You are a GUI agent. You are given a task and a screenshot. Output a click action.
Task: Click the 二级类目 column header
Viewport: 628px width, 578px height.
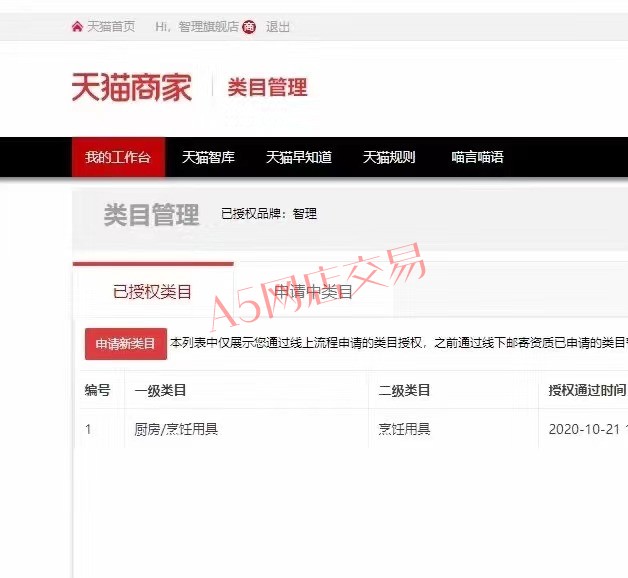(x=404, y=390)
